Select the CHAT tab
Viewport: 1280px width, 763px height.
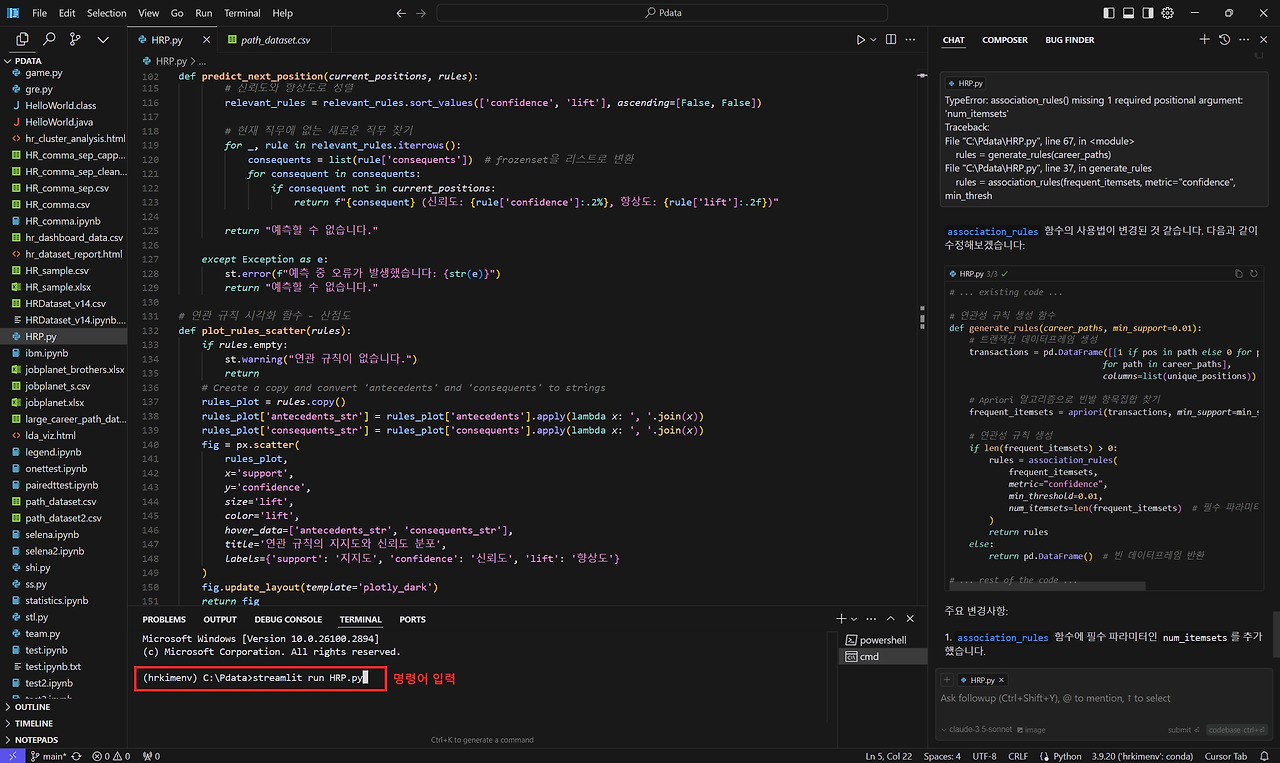(x=953, y=40)
